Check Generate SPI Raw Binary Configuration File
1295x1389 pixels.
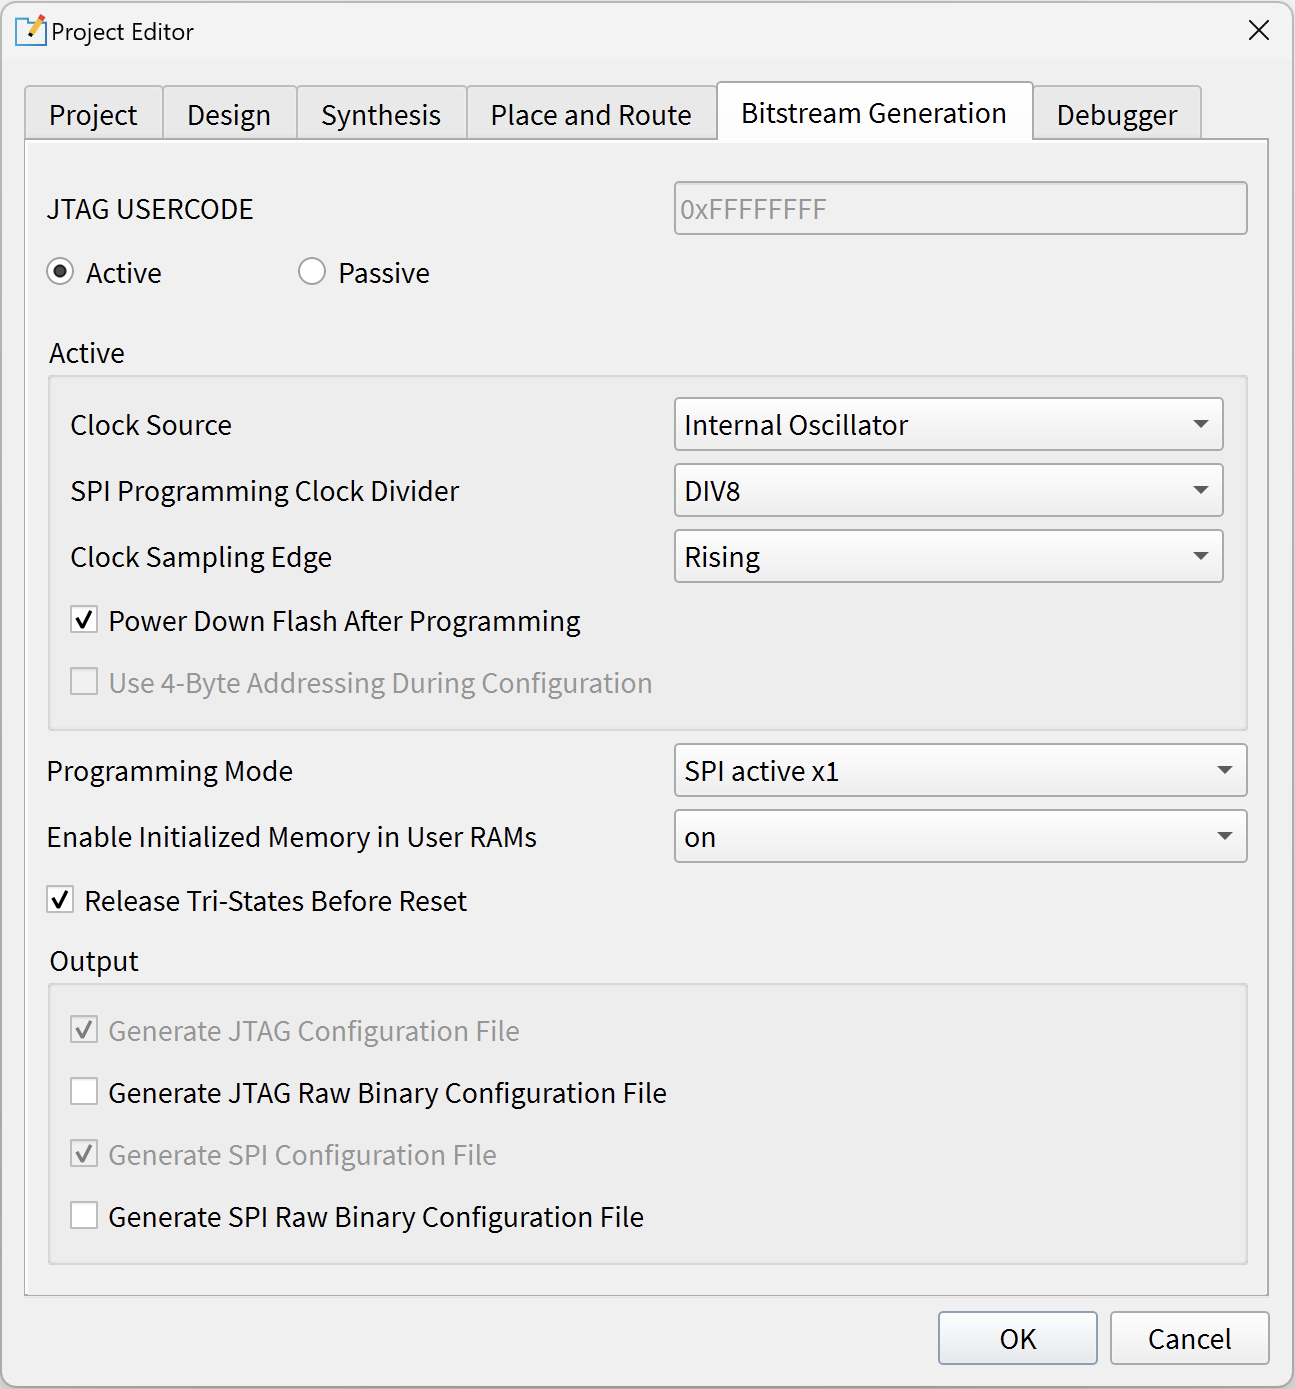[85, 1216]
